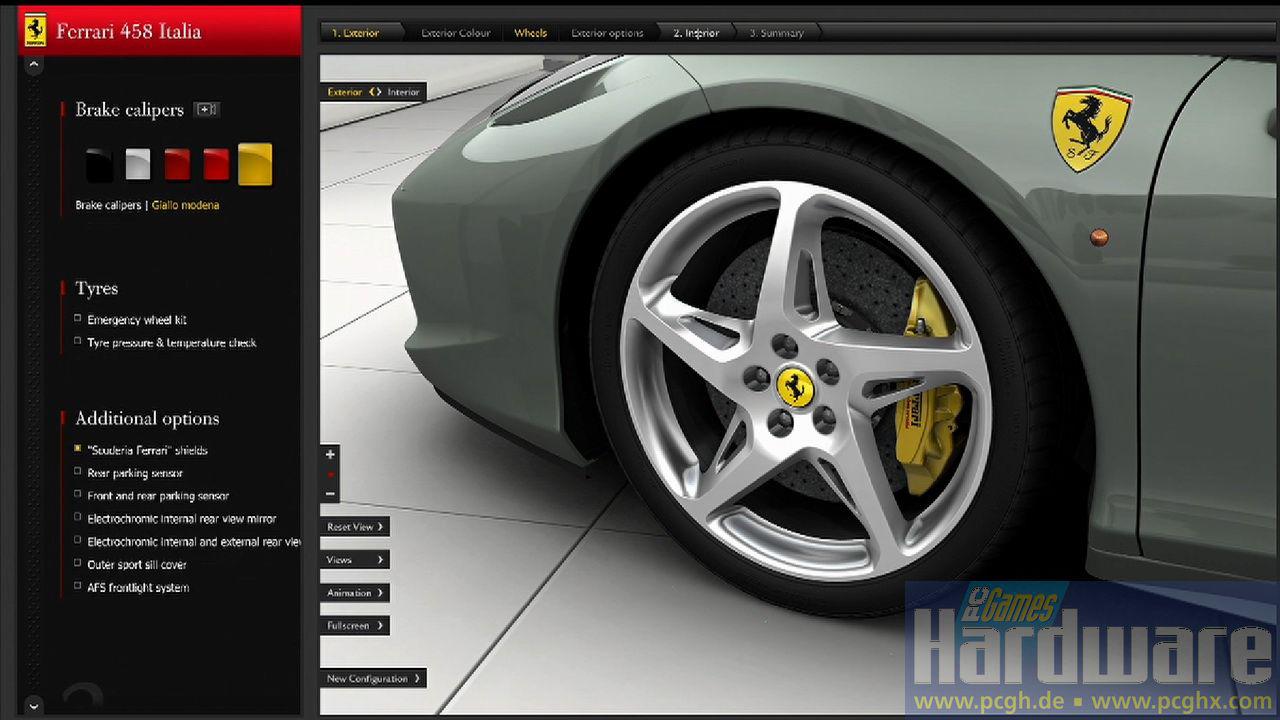Click the red zoom reset dot

[330, 474]
